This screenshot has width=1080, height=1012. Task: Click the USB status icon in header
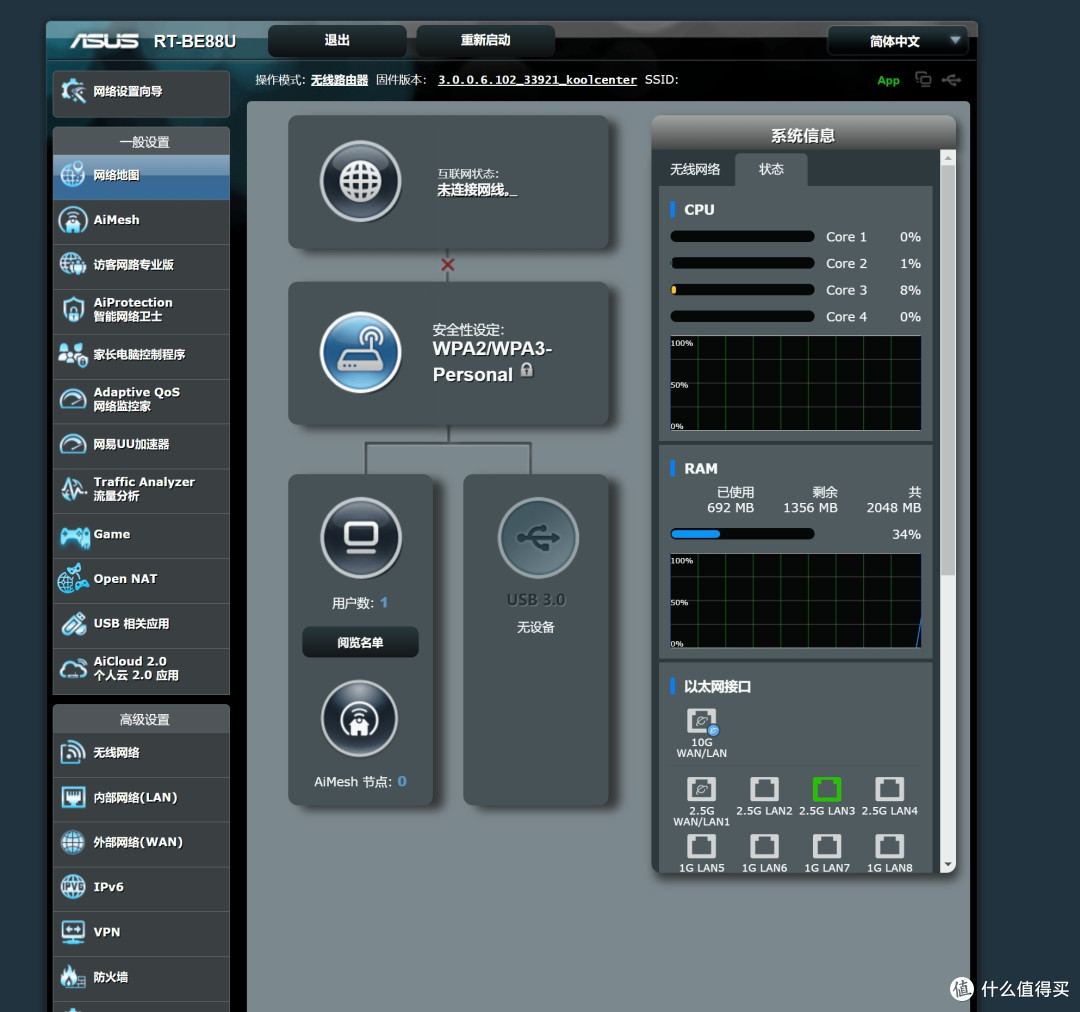[951, 80]
